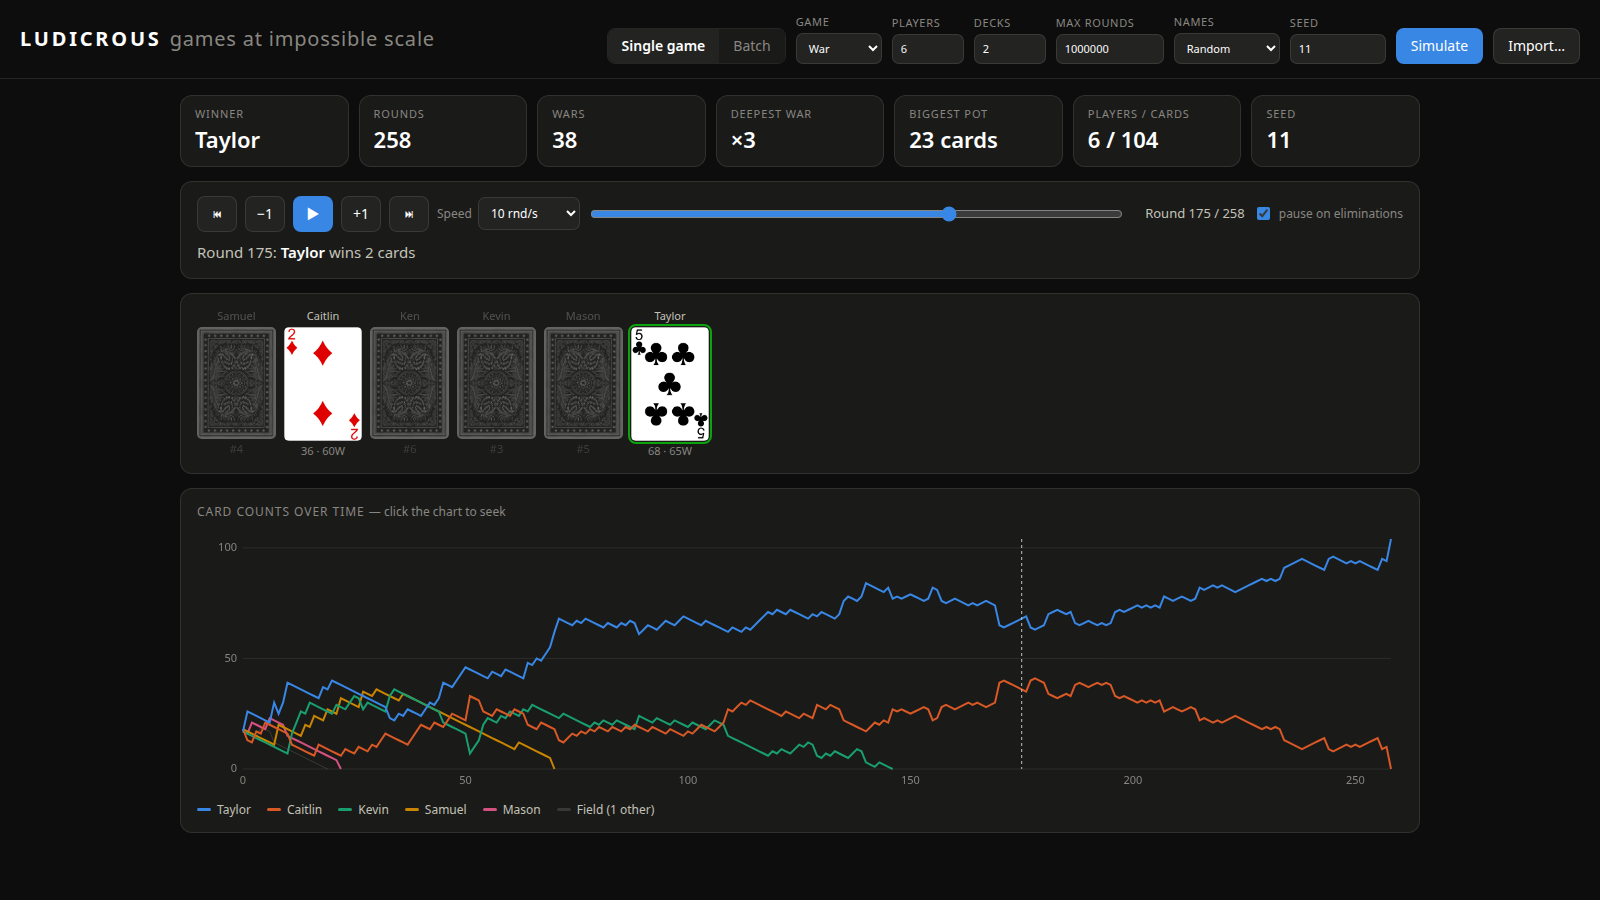This screenshot has width=1600, height=900.
Task: Click Samuel's face-down card
Action: 236,383
